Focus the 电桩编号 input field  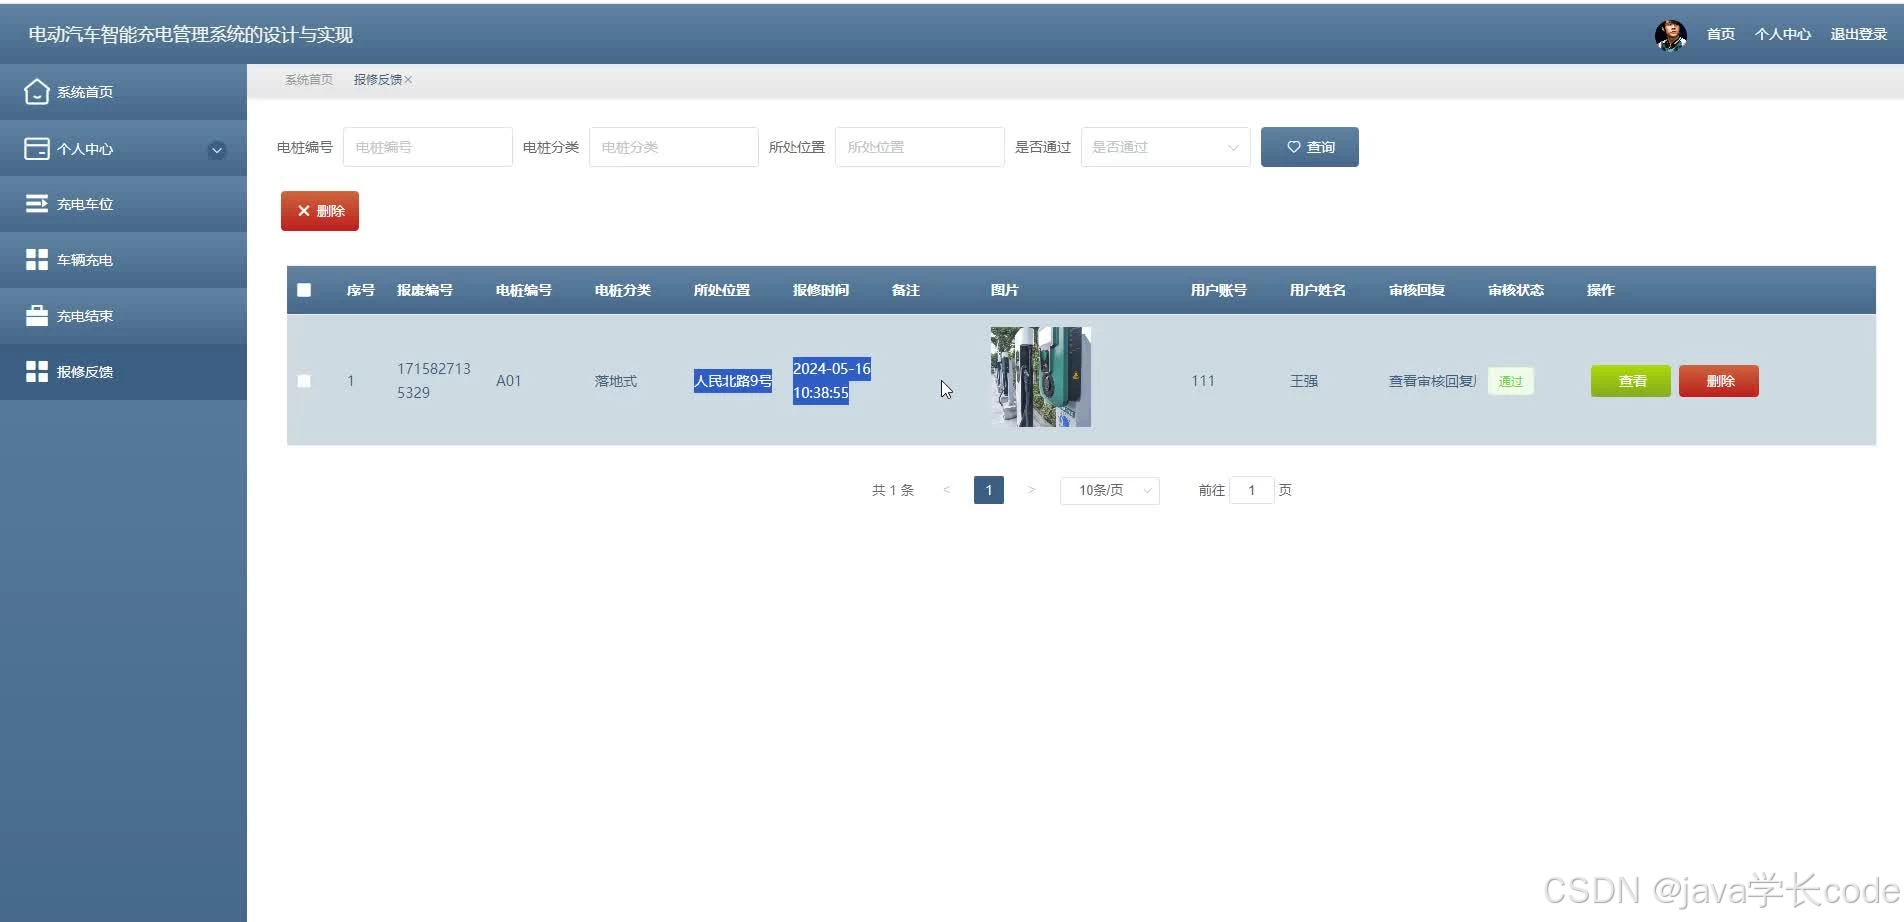(x=428, y=147)
